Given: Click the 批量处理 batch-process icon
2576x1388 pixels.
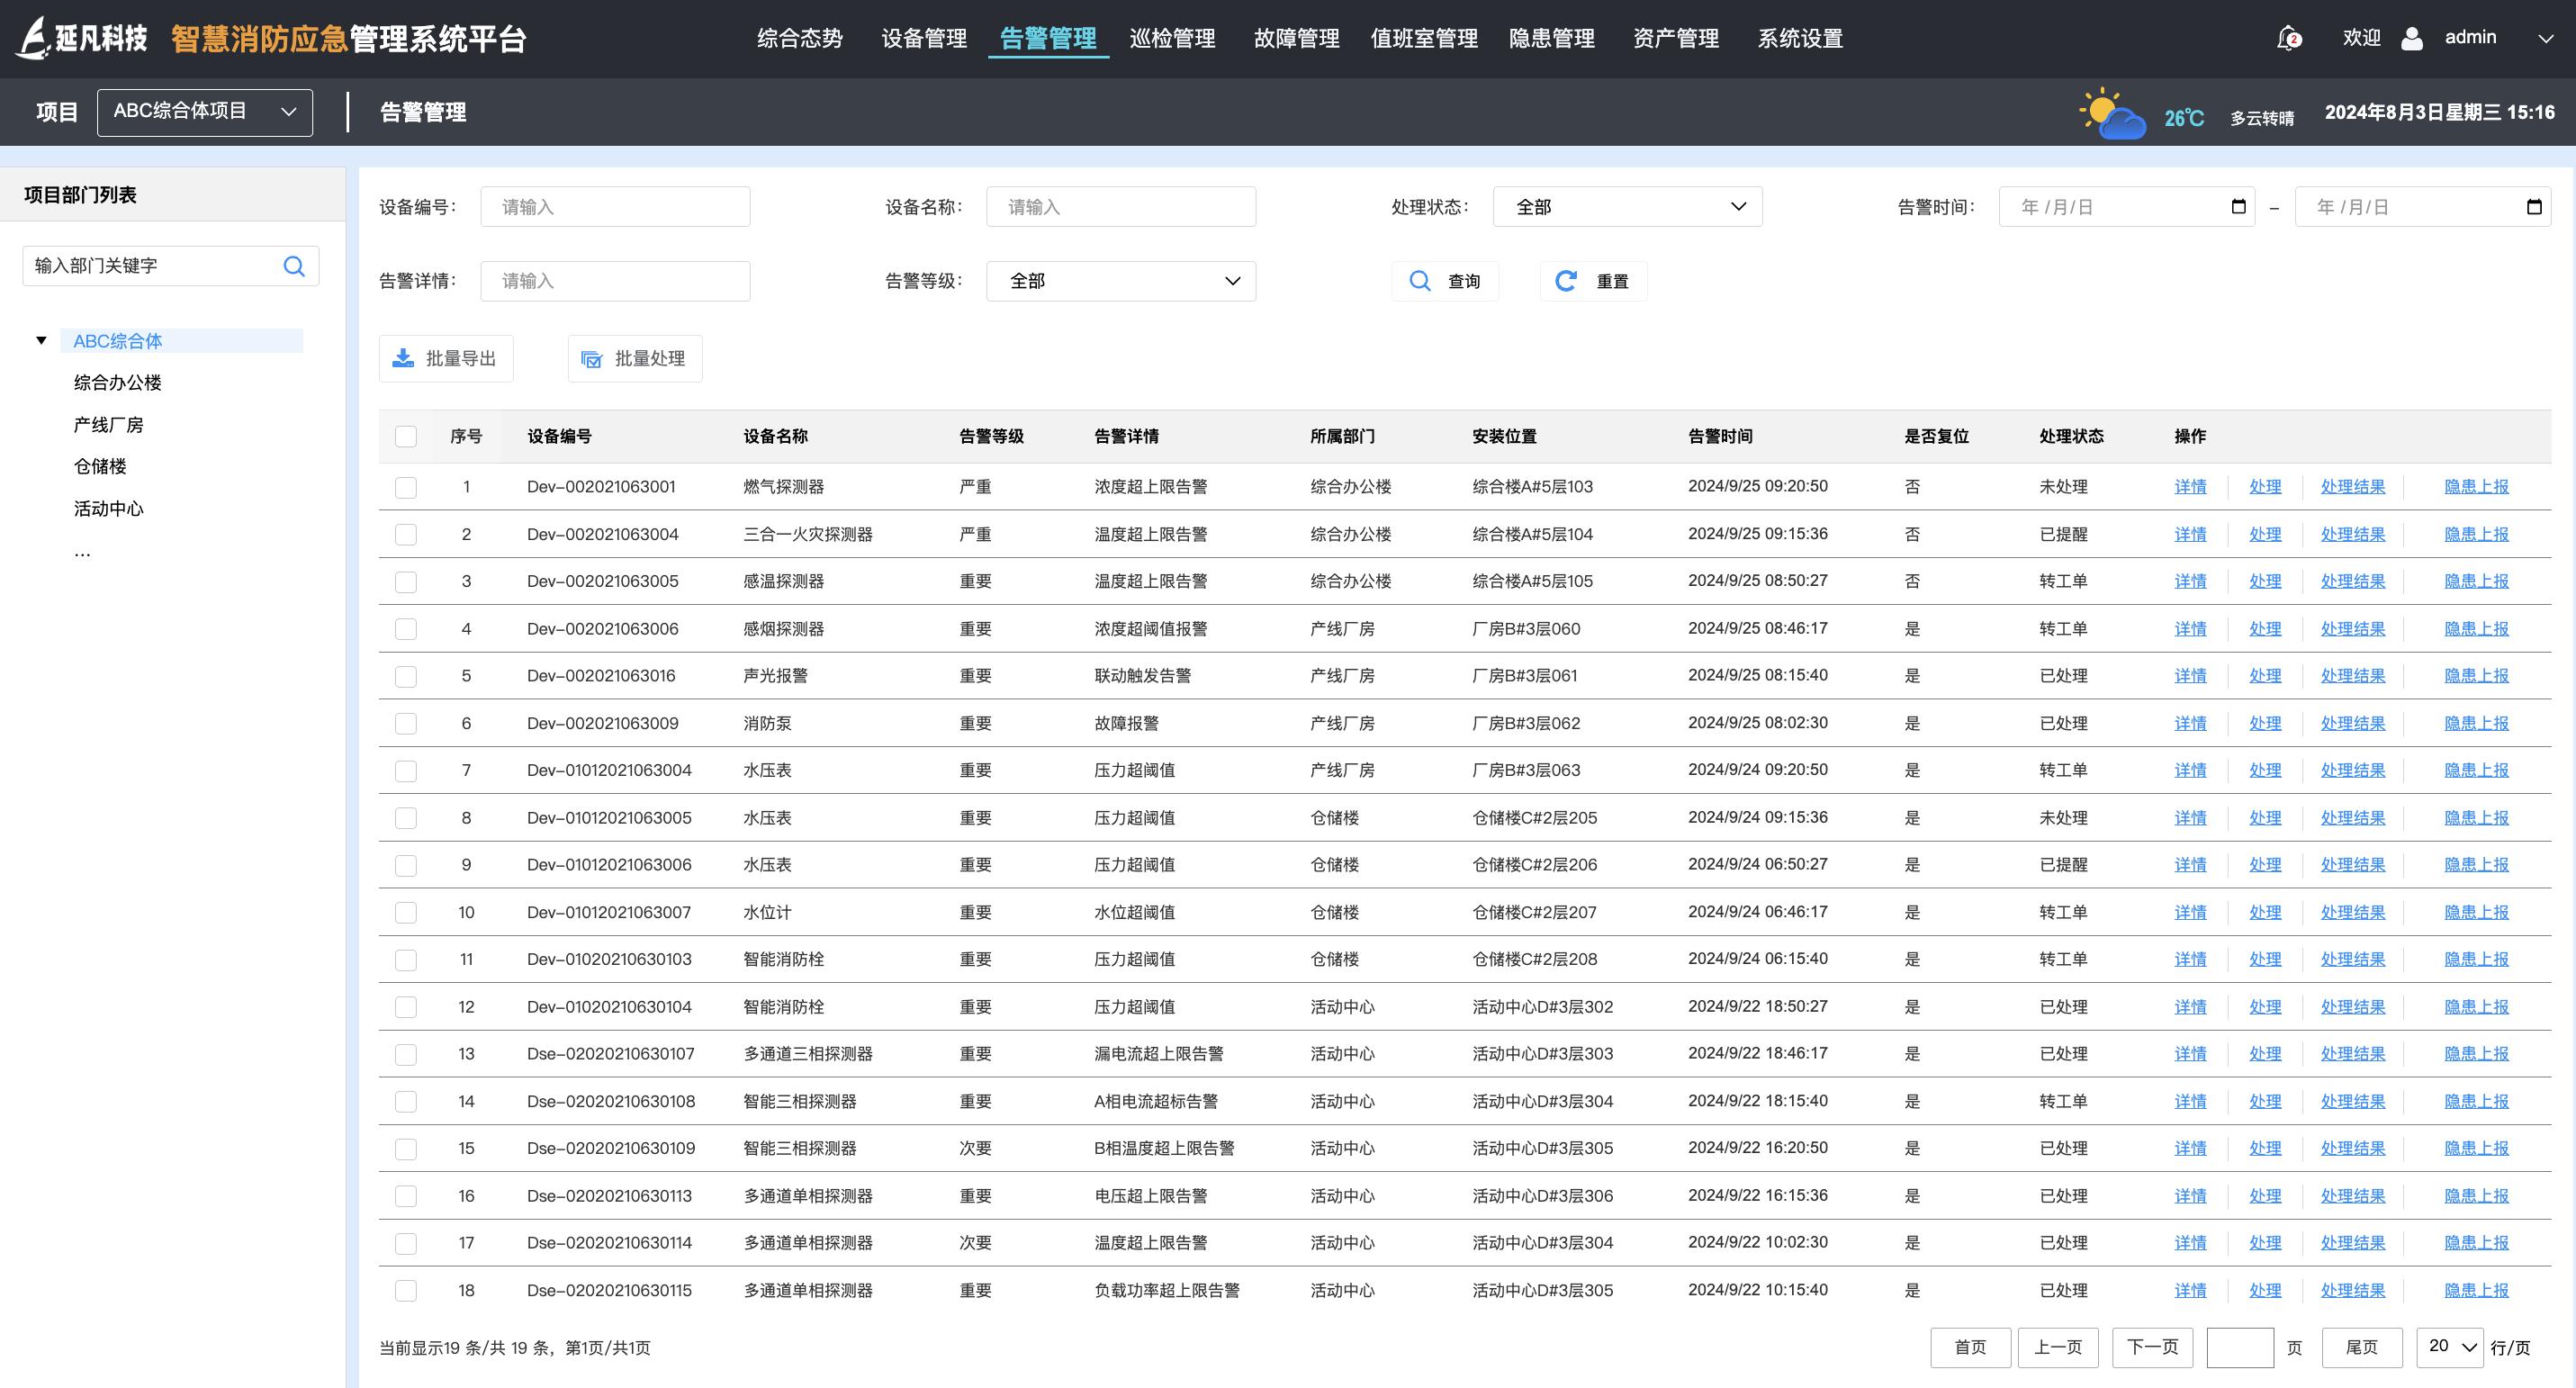Looking at the screenshot, I should (x=591, y=359).
